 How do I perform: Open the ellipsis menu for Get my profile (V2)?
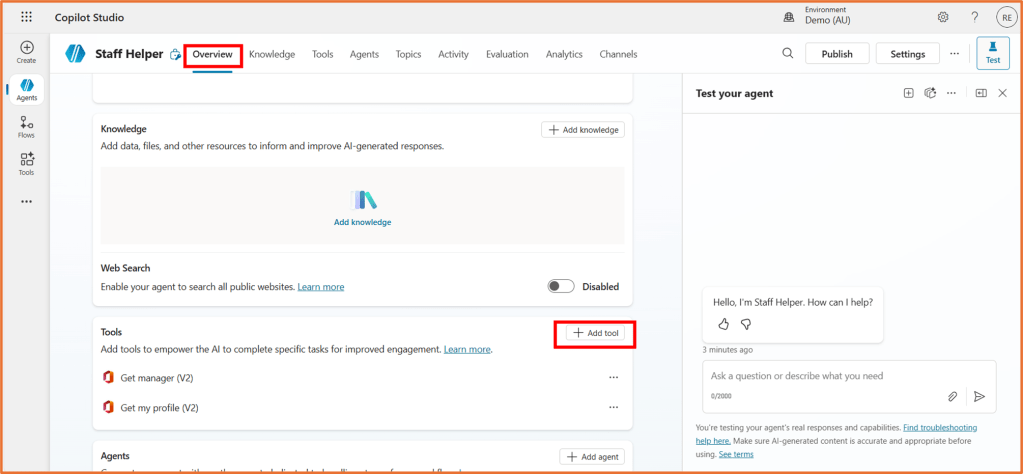point(613,407)
